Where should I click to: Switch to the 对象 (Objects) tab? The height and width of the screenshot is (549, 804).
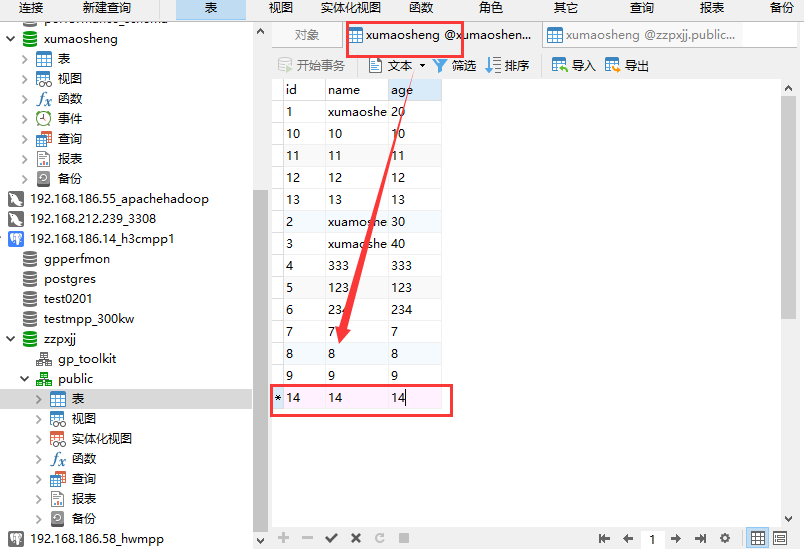[x=307, y=35]
